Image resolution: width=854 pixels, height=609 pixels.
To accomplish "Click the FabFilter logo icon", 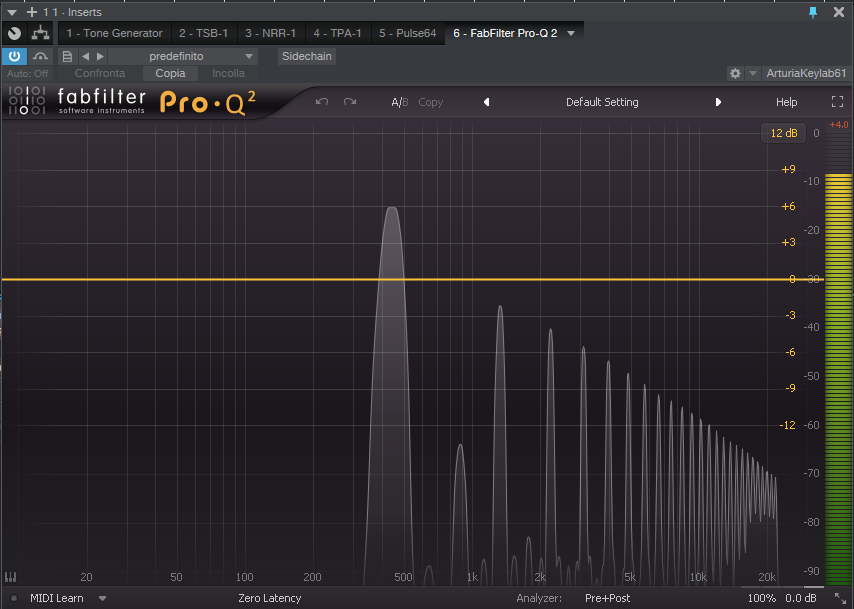I will 27,100.
